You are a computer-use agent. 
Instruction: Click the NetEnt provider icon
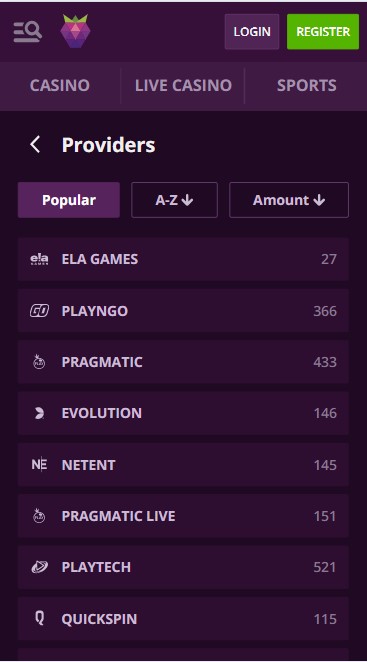(39, 465)
